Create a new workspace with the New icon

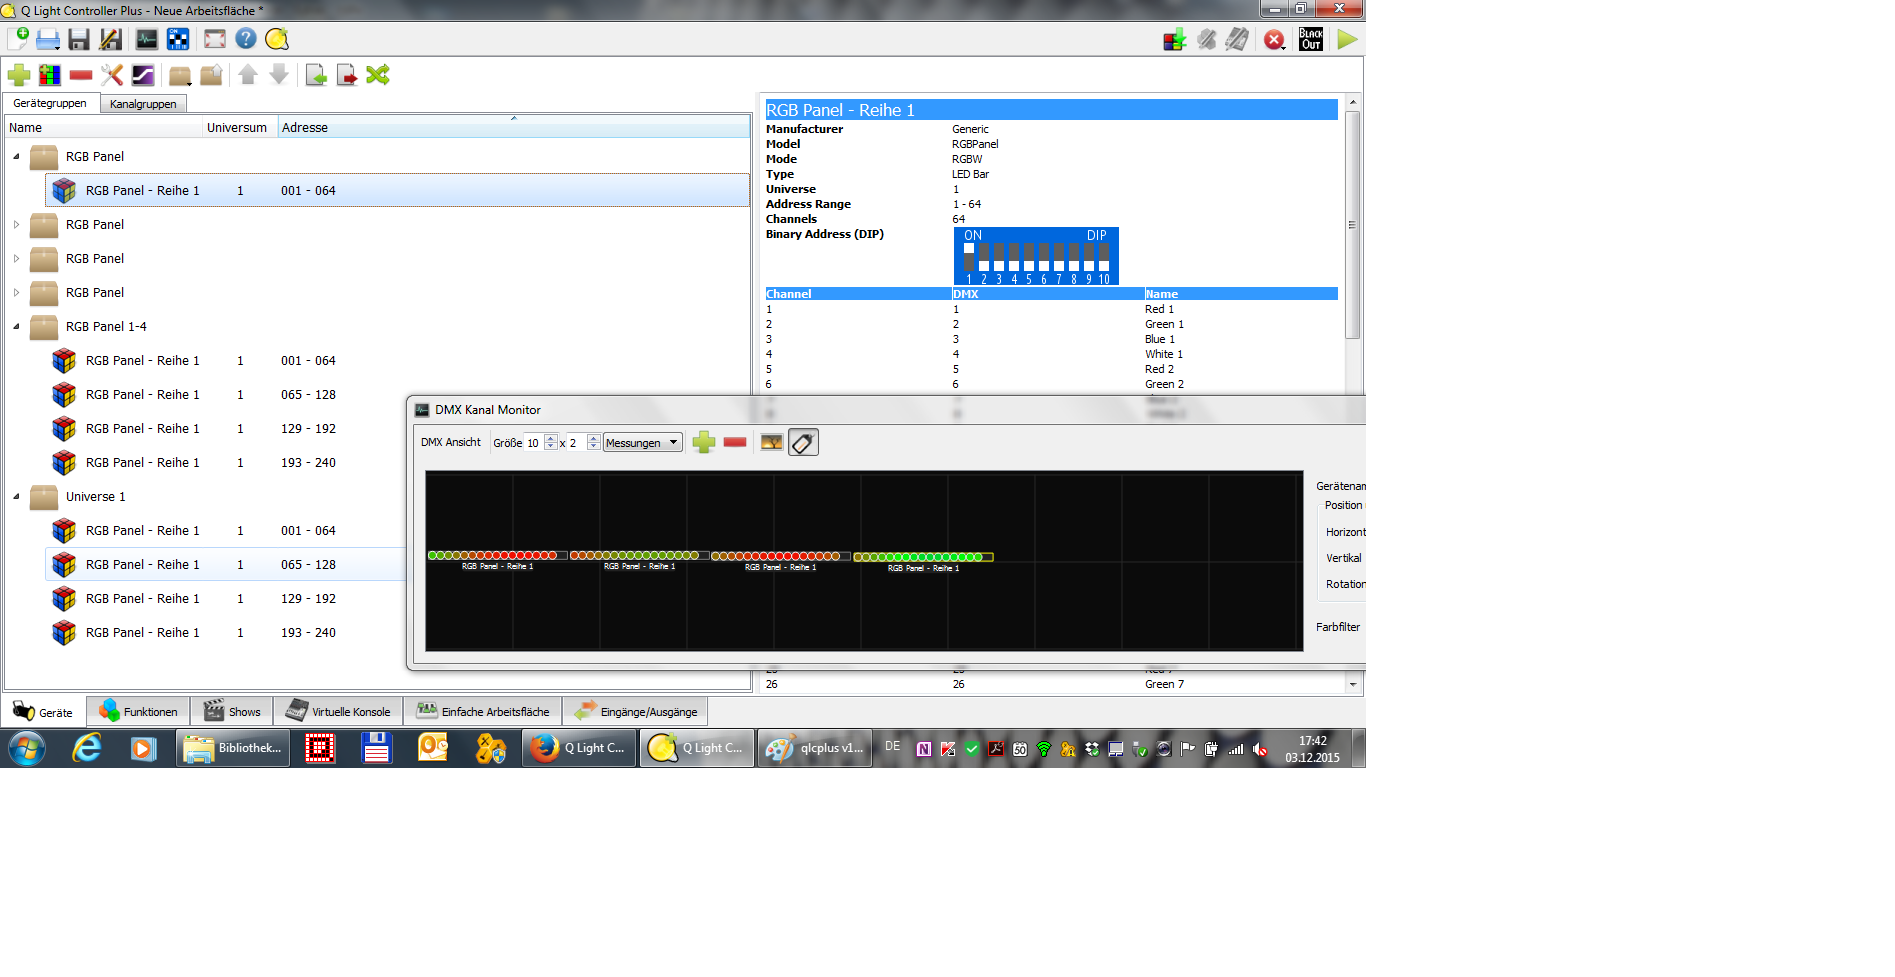click(18, 39)
